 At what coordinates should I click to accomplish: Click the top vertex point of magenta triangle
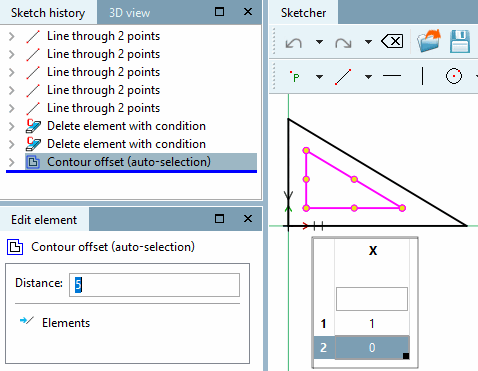pyautogui.click(x=306, y=151)
